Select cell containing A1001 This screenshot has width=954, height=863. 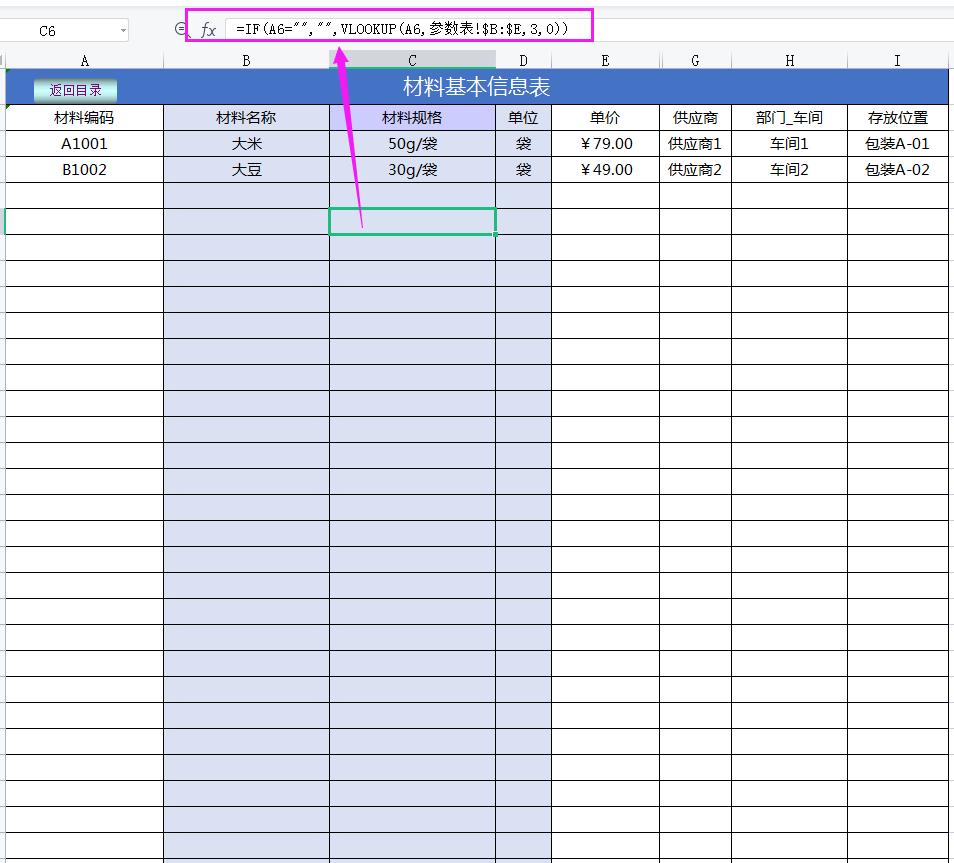click(x=85, y=144)
